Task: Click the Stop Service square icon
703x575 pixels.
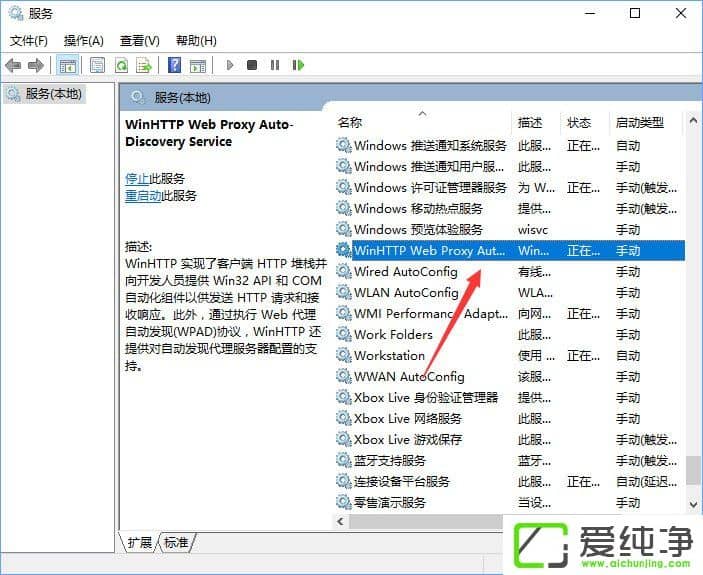Action: 252,65
